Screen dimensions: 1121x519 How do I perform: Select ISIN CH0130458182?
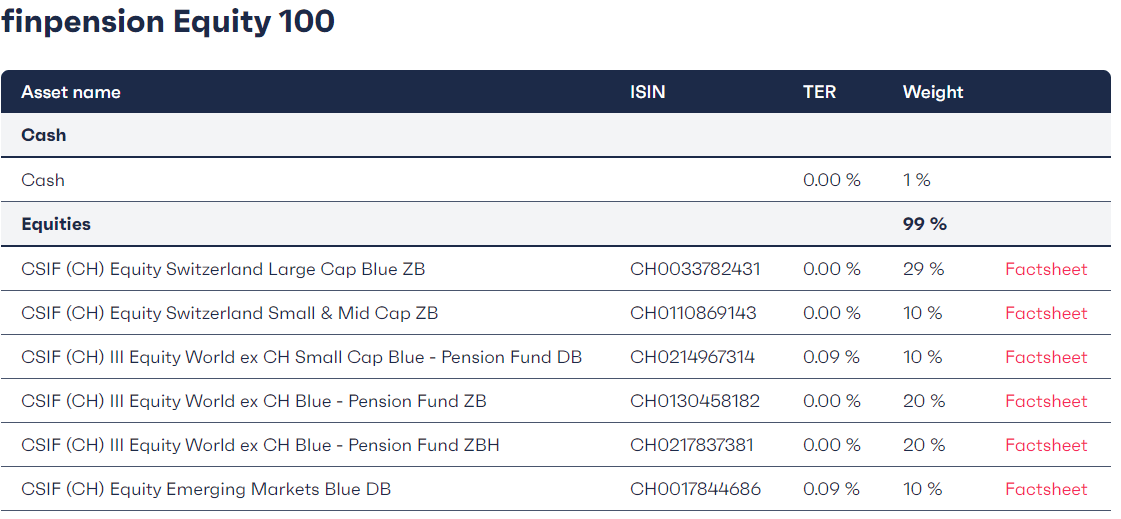click(695, 401)
